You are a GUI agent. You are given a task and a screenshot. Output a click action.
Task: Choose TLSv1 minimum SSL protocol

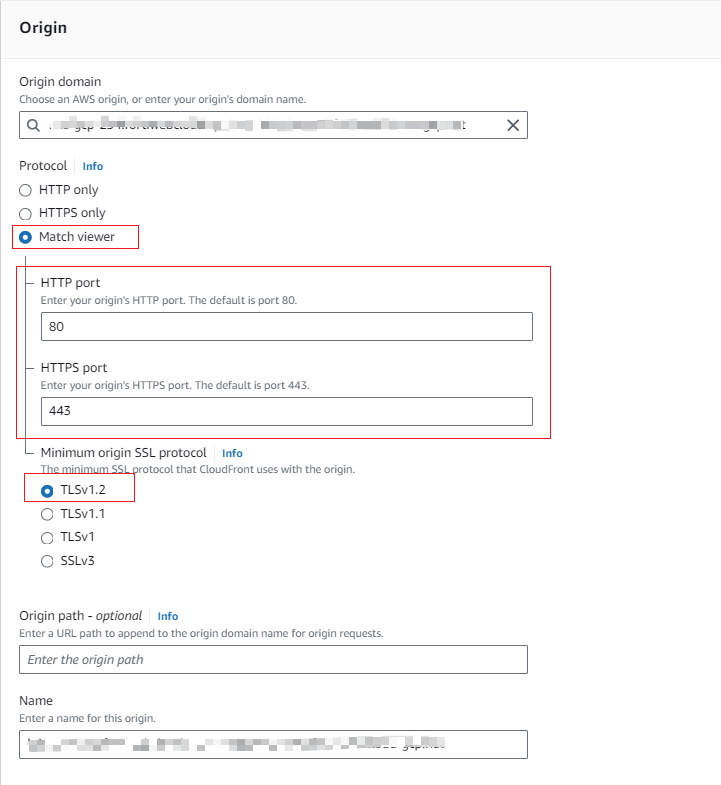47,538
